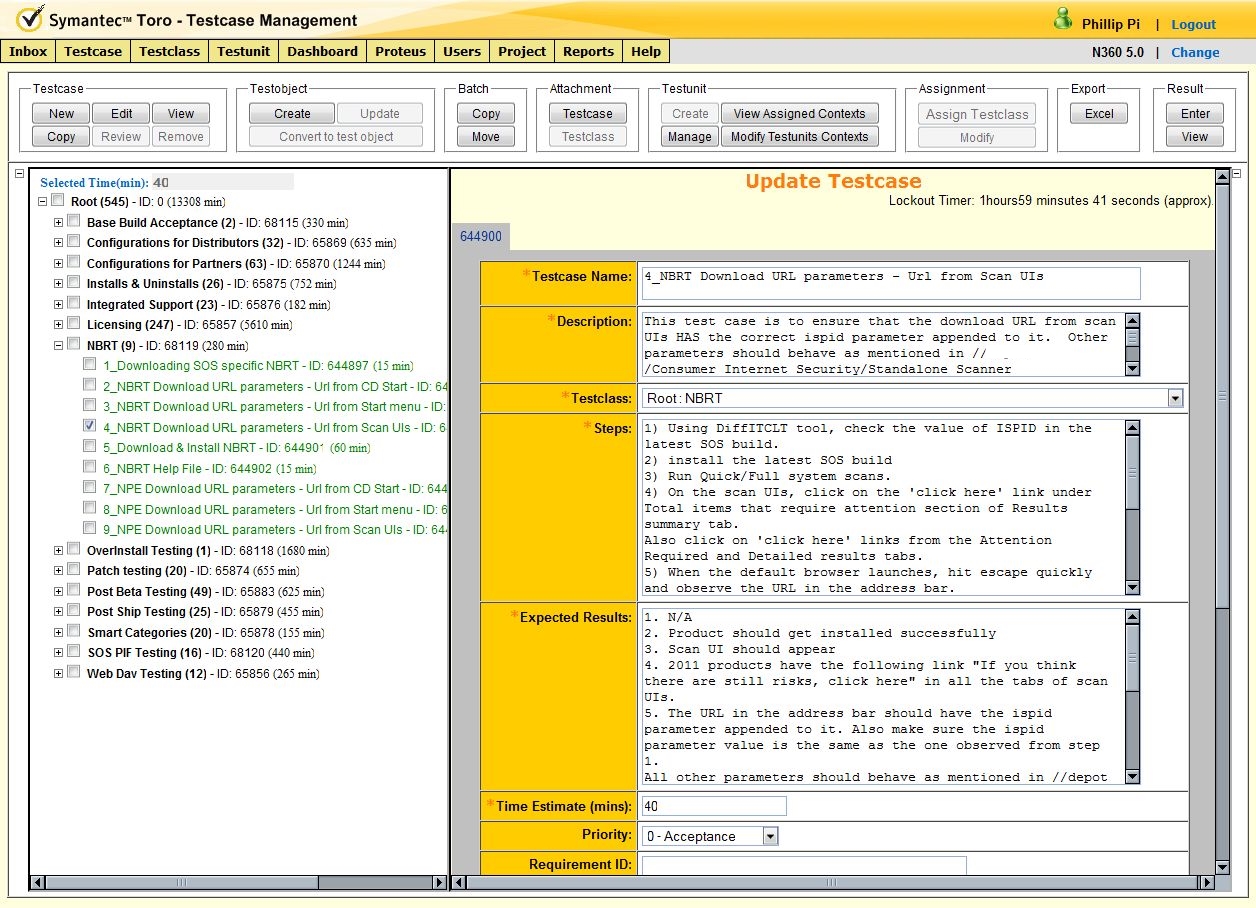Click the scroll-down arrow in Steps textbox

tap(1132, 588)
